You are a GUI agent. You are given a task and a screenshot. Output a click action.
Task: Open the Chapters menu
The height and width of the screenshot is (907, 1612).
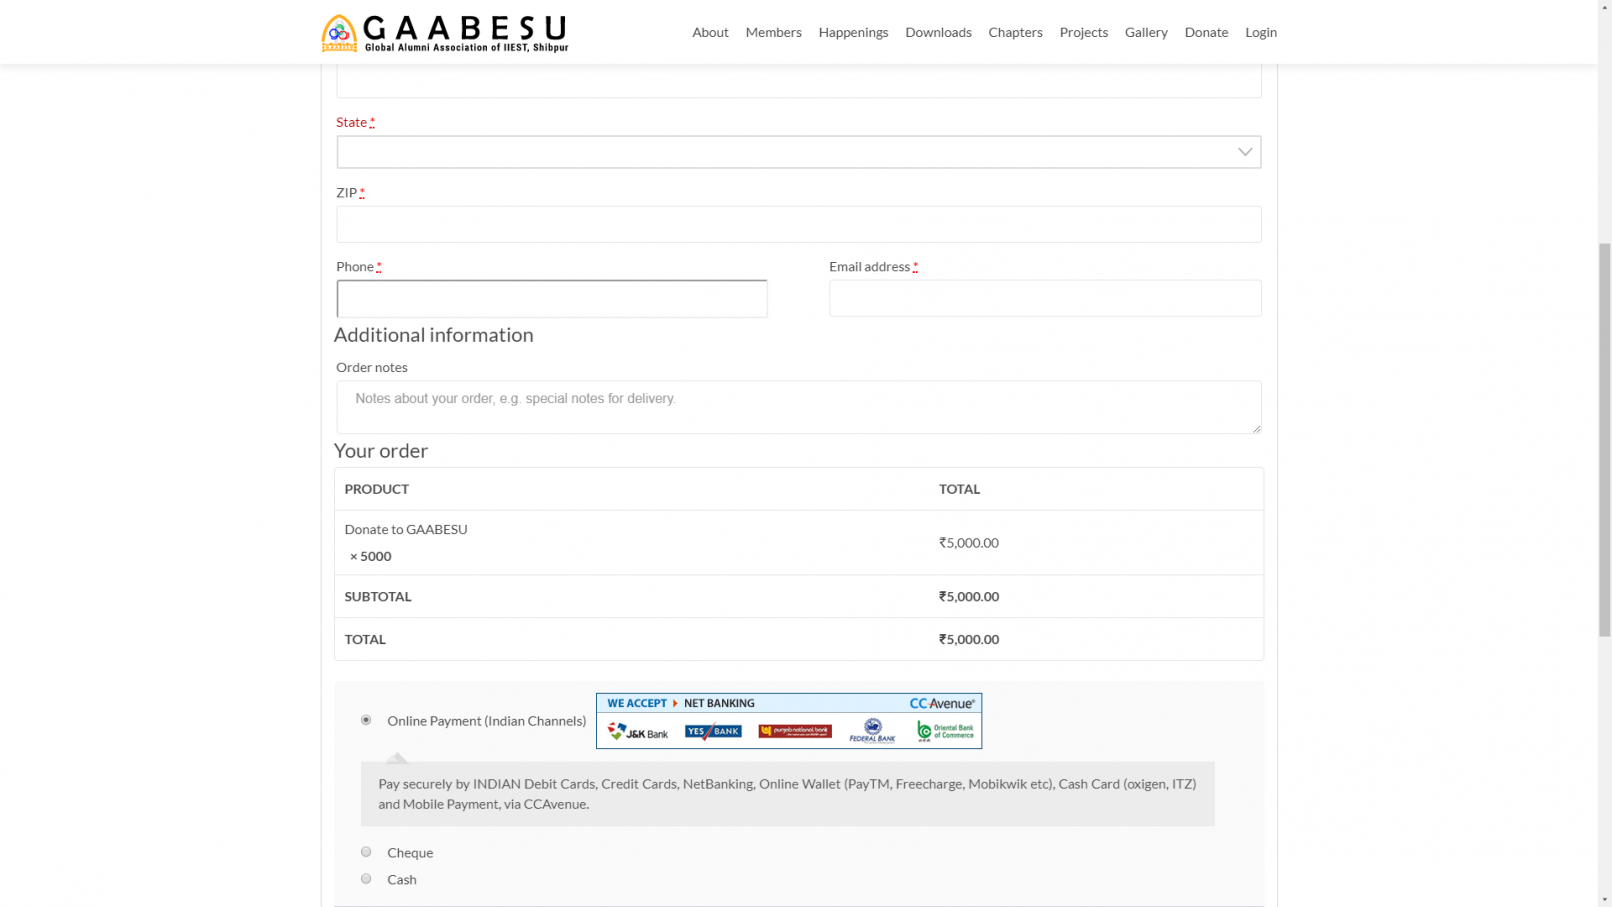(x=1015, y=32)
